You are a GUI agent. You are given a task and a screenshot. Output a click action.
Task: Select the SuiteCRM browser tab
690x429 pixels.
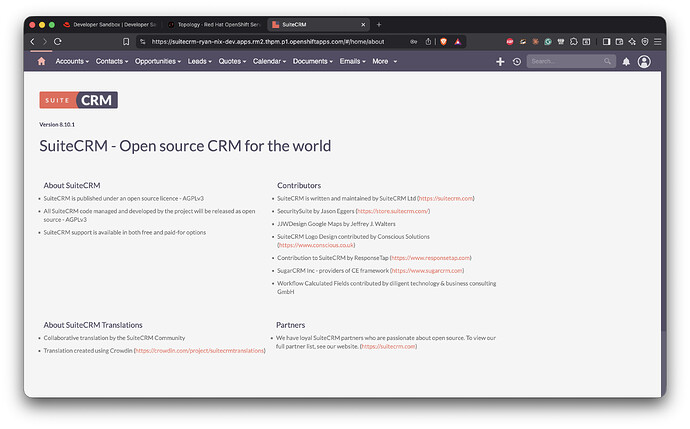[319, 25]
